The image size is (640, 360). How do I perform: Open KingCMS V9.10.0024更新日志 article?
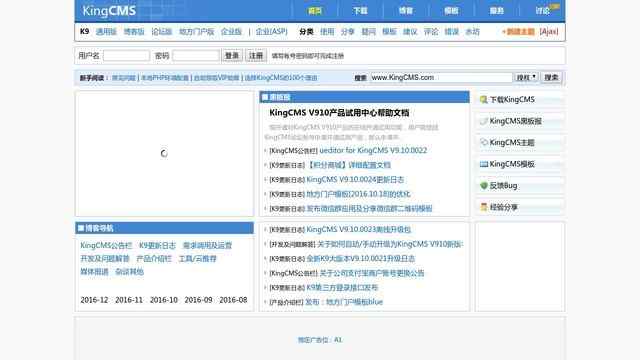tap(355, 180)
